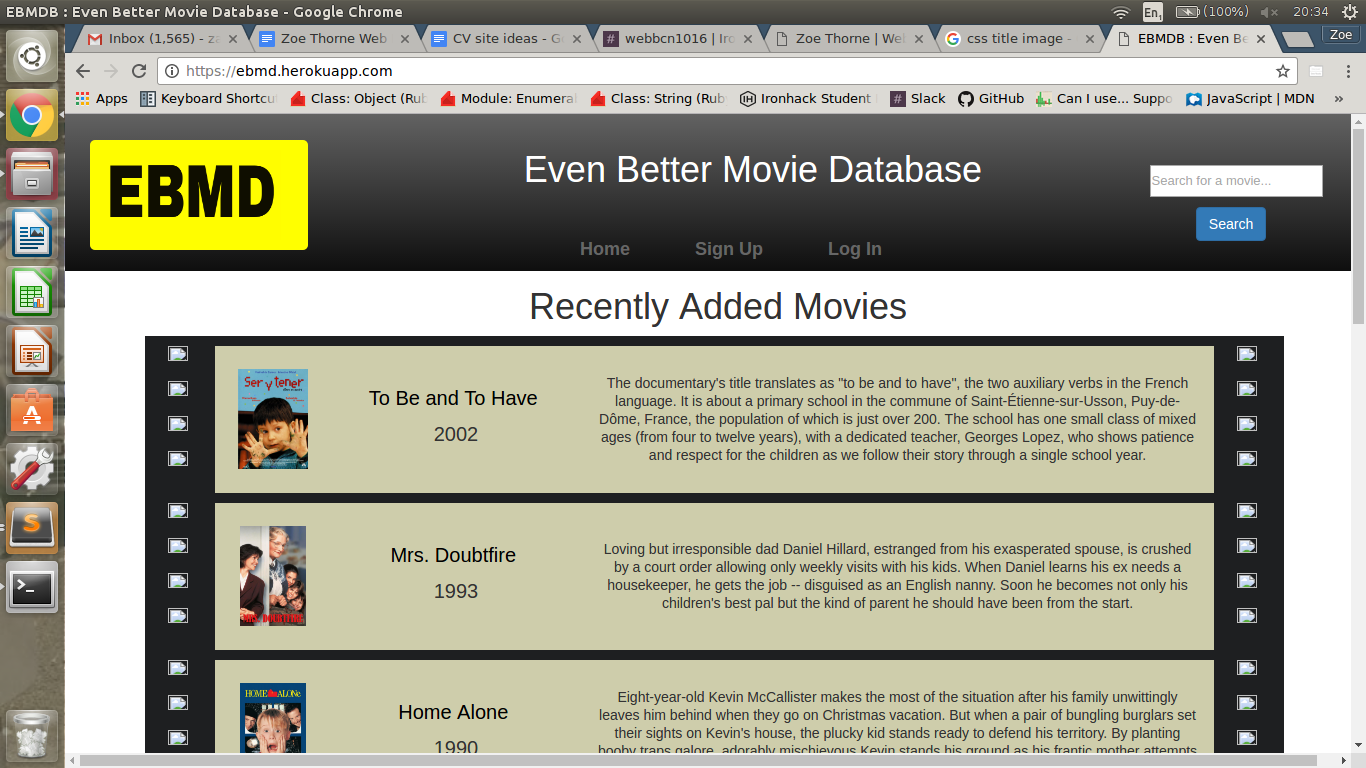Open the 'Keyboard Shortcuts' bookmark
This screenshot has height=768, width=1366.
(x=208, y=98)
